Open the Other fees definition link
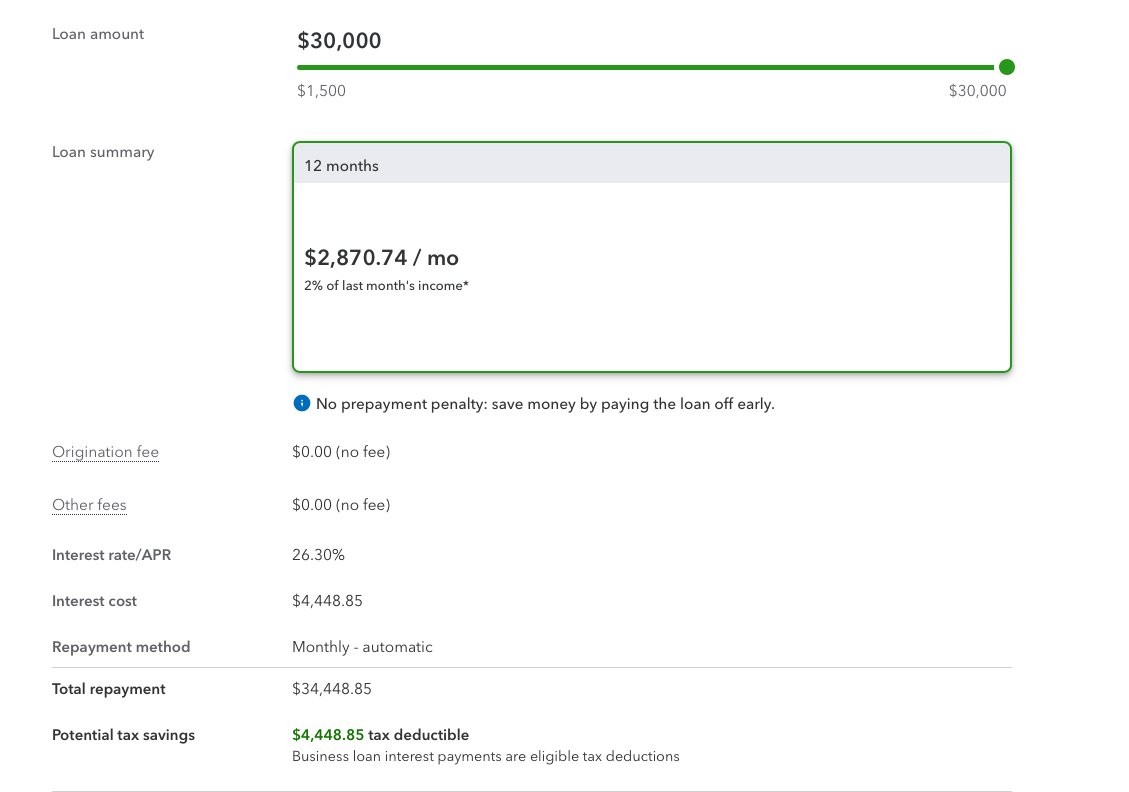The image size is (1129, 792). coord(89,505)
